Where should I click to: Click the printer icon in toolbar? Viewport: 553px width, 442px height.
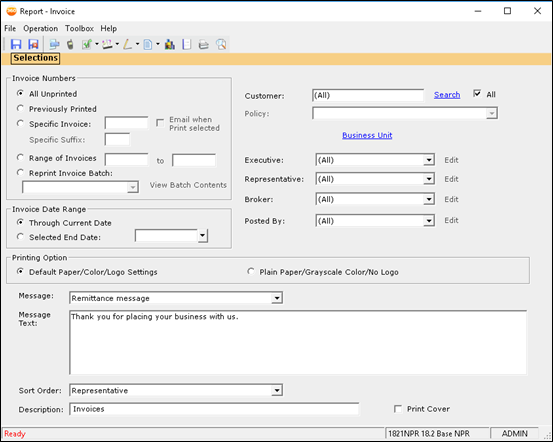click(203, 44)
